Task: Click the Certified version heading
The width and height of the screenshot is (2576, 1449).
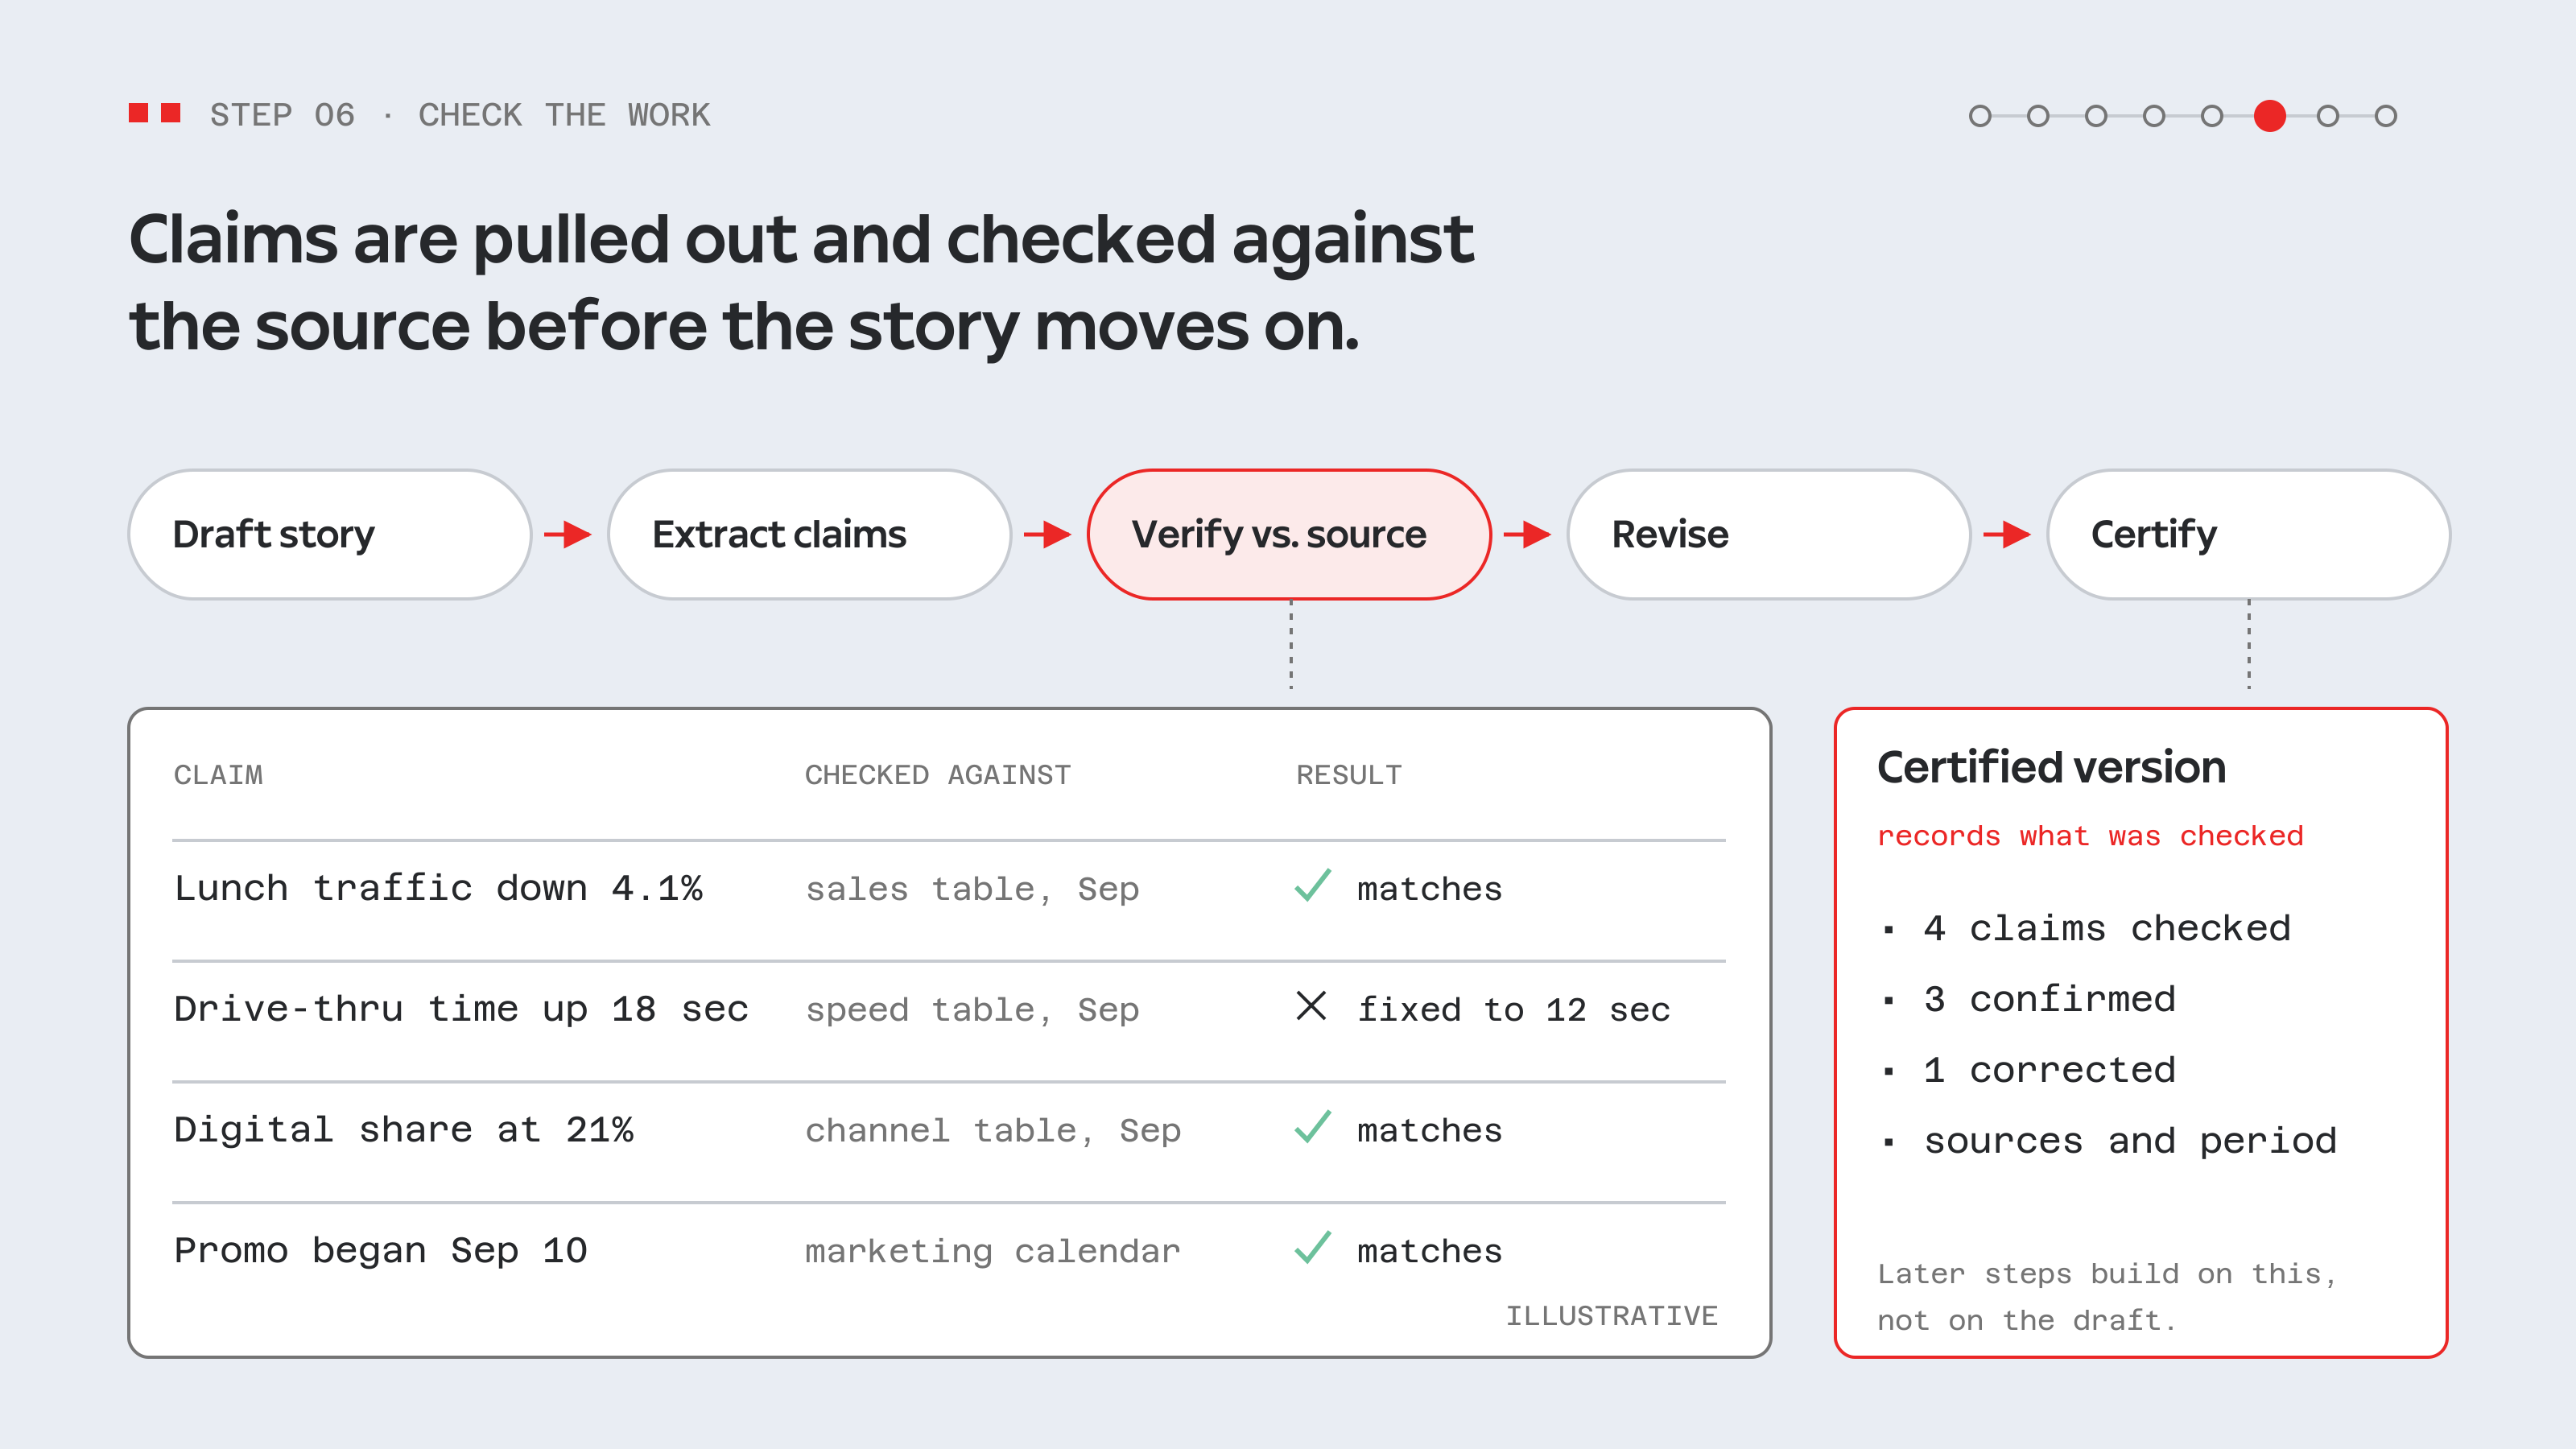Action: [2051, 768]
